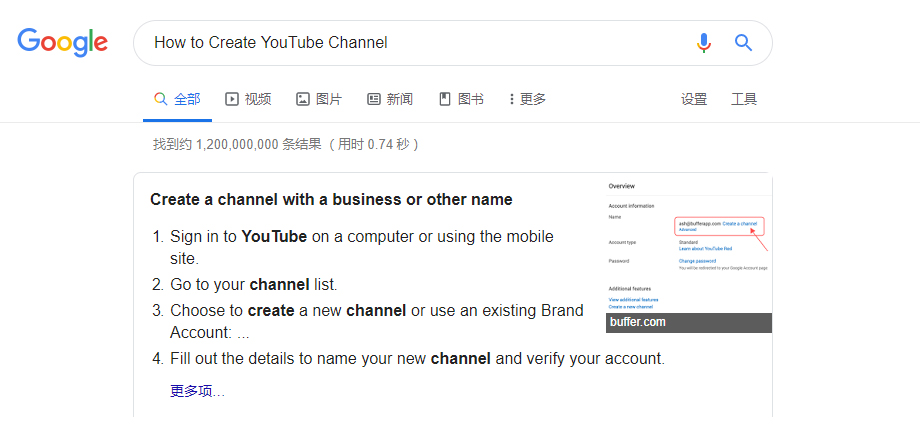
Task: Click the newspaper icon of the 新闻 tab
Action: (x=374, y=99)
